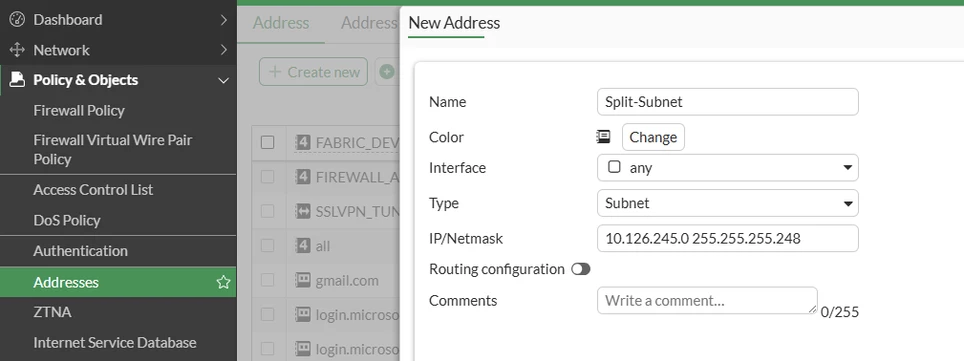Check the gmail.com row checkbox
This screenshot has height=361, width=964.
coord(267,280)
